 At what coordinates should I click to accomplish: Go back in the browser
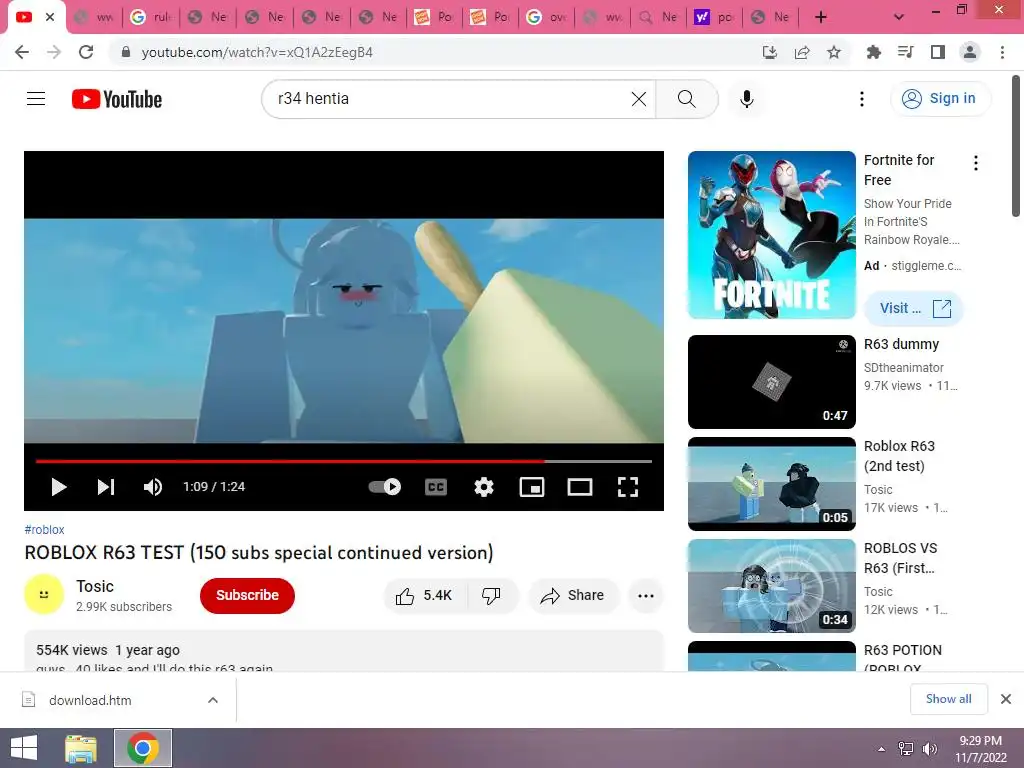pos(22,52)
